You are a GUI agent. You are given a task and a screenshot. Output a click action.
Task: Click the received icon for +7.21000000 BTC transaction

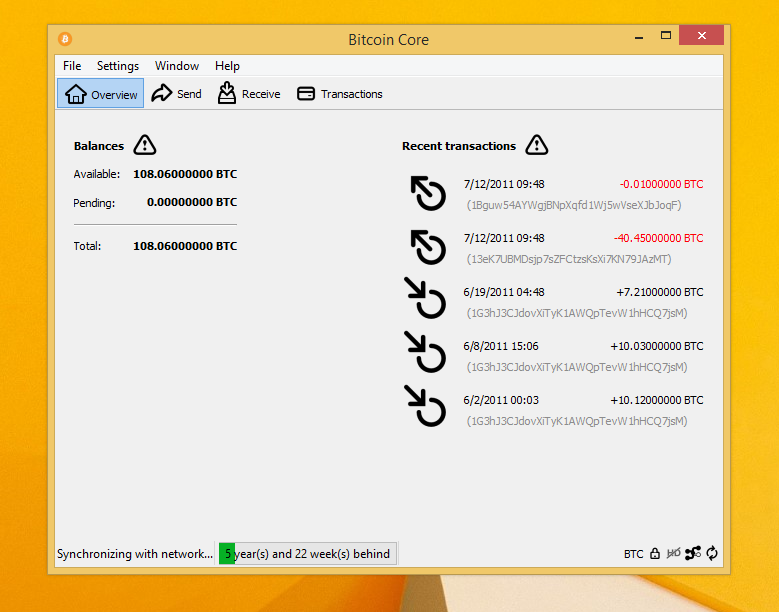pyautogui.click(x=425, y=298)
